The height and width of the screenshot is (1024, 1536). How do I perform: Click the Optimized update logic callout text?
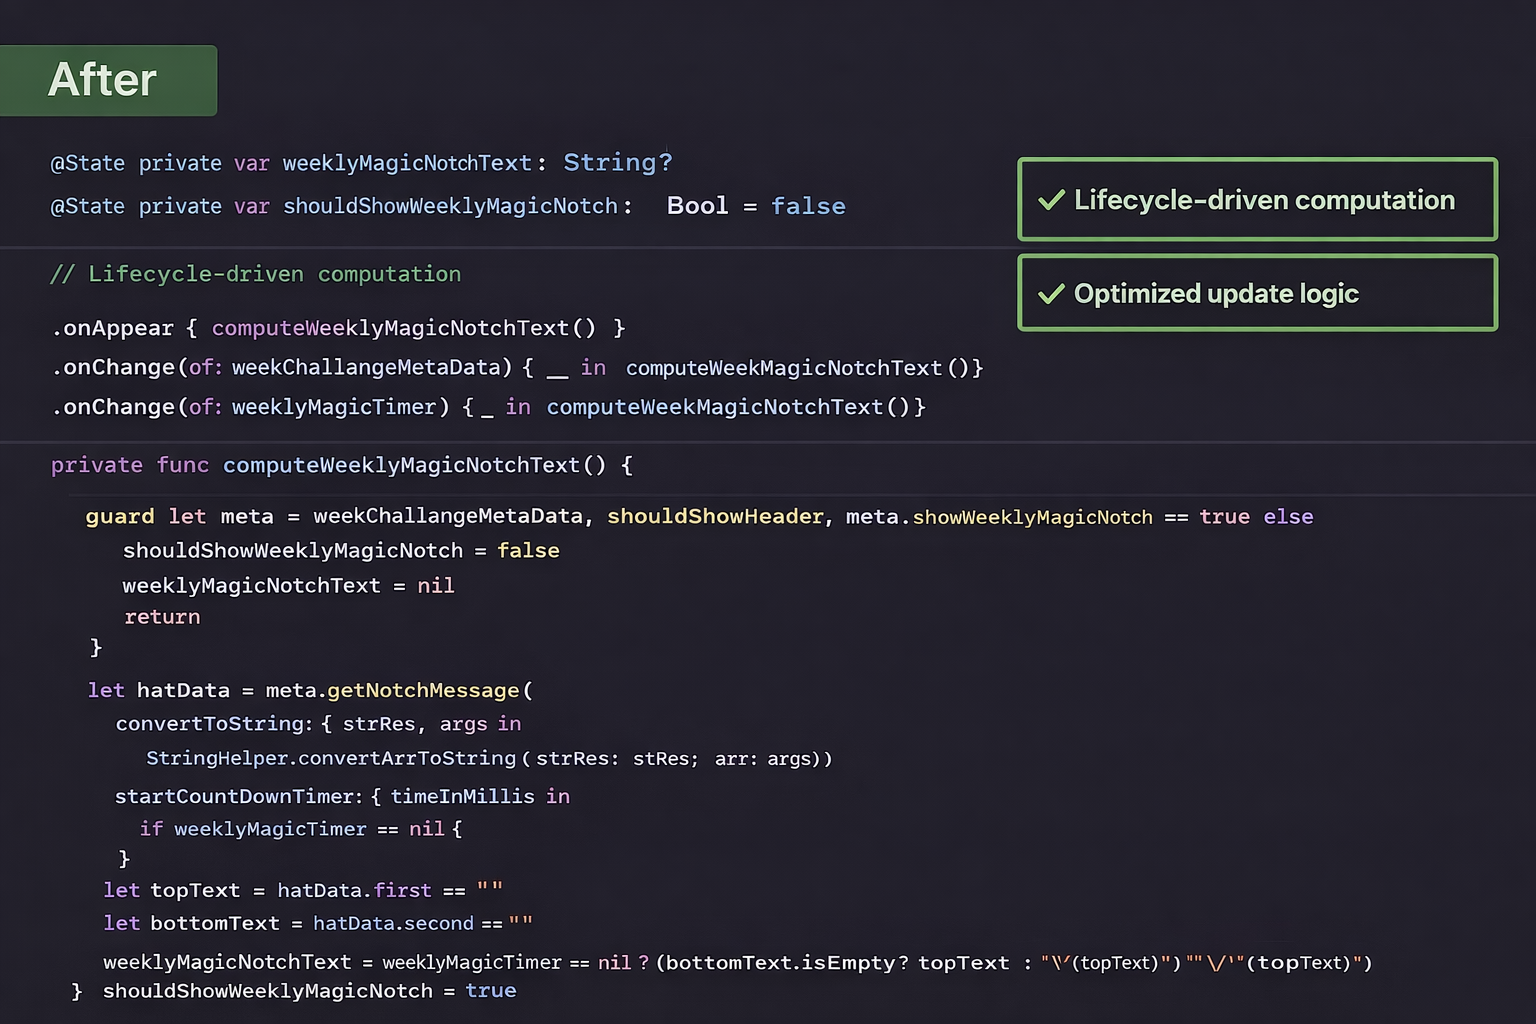pyautogui.click(x=1216, y=294)
